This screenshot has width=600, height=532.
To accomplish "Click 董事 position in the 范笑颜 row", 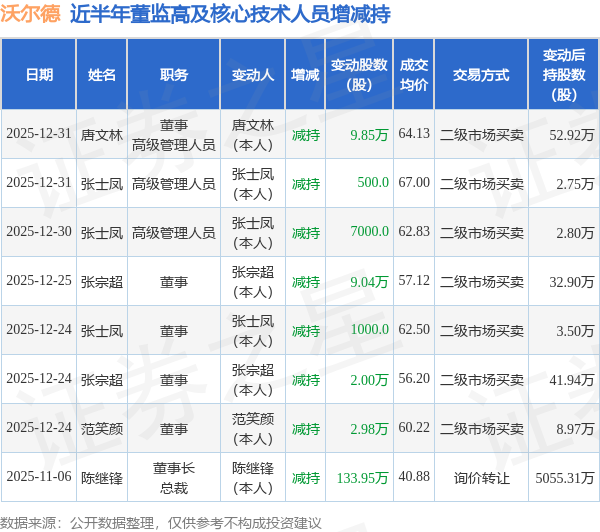I will coord(174,429).
